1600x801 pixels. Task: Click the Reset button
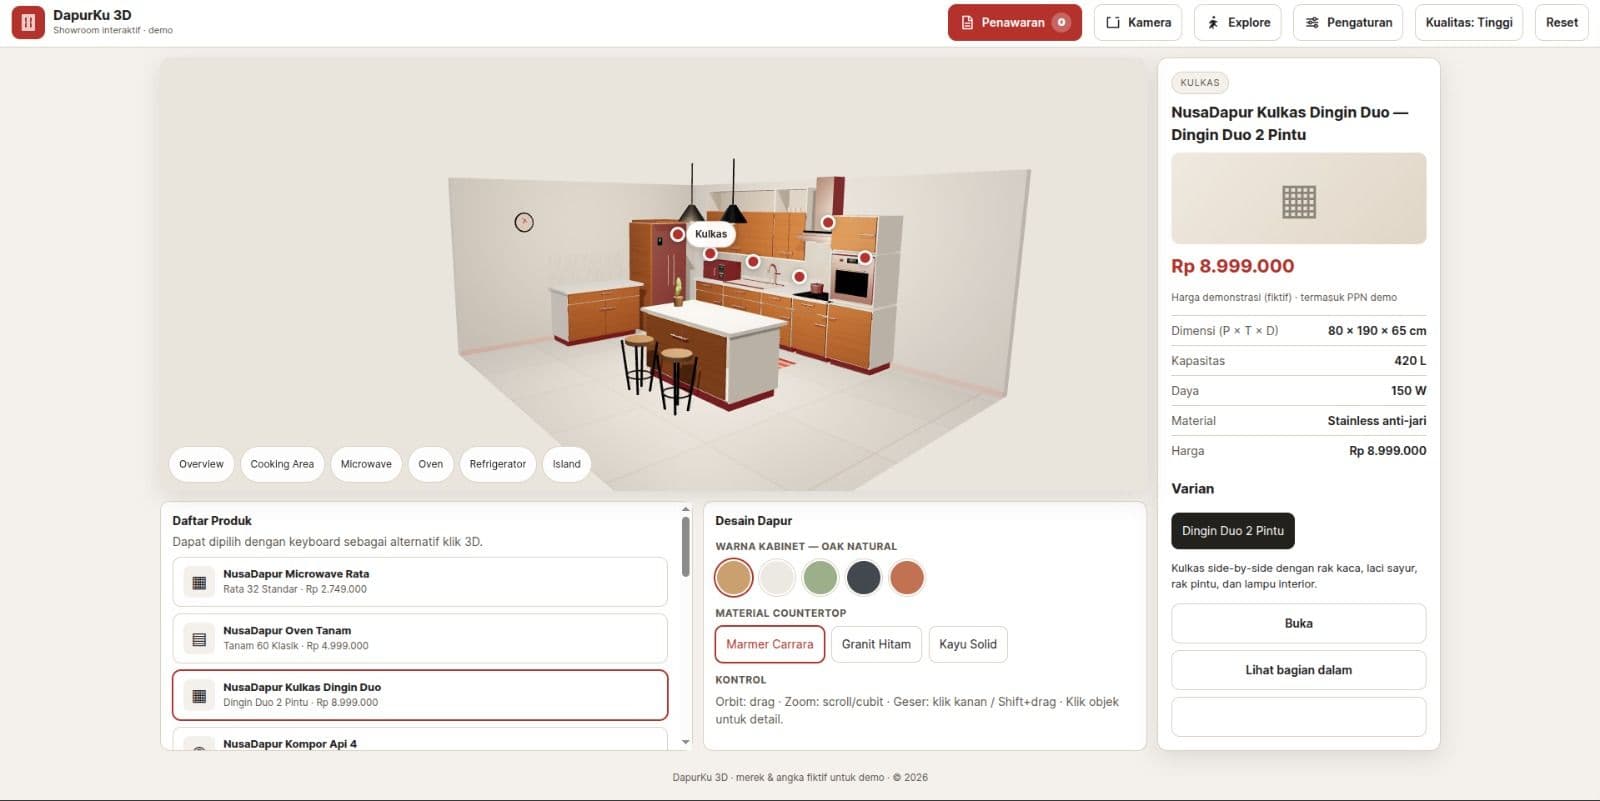pyautogui.click(x=1561, y=22)
